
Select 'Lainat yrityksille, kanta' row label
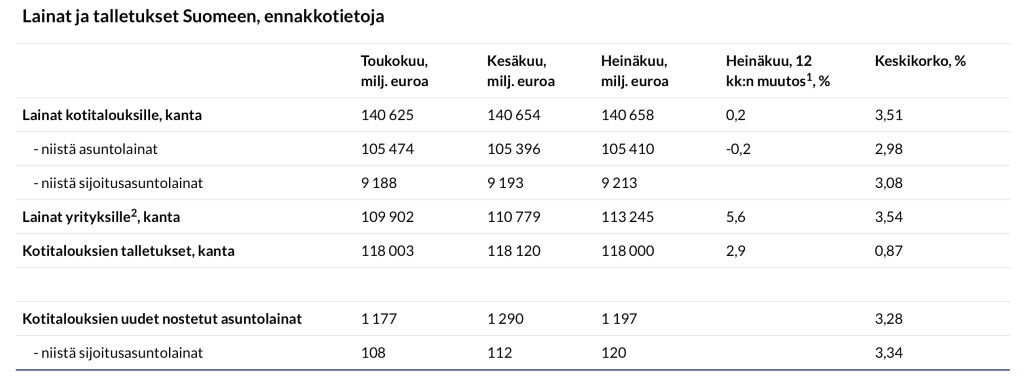pyautogui.click(x=101, y=217)
